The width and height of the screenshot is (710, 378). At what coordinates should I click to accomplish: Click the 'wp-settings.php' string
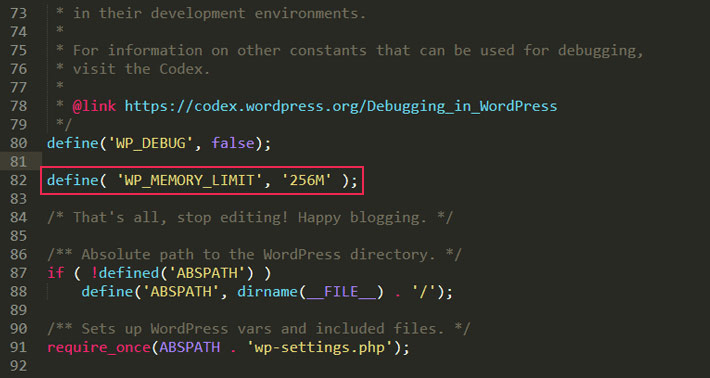coord(320,347)
